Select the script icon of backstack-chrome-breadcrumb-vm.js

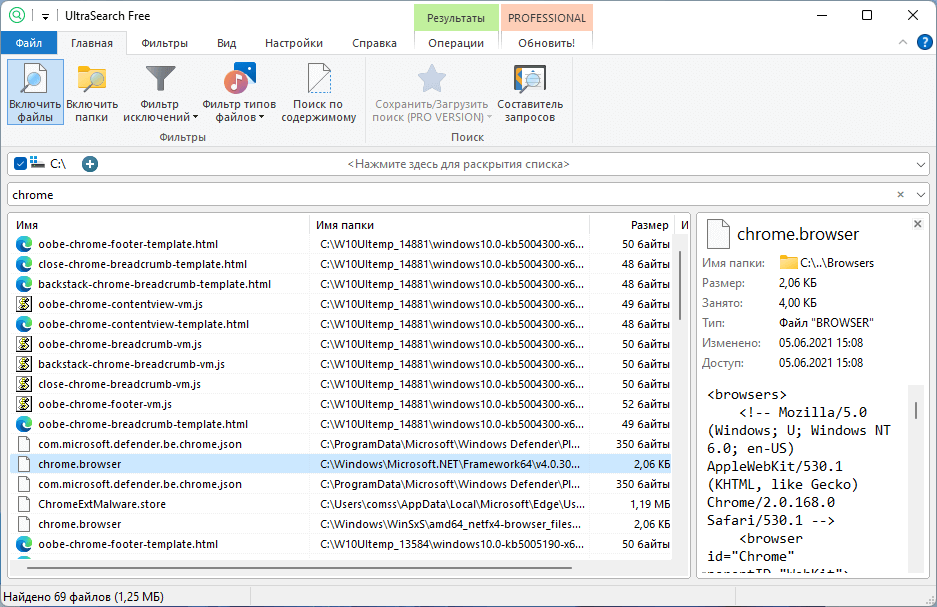click(x=23, y=364)
